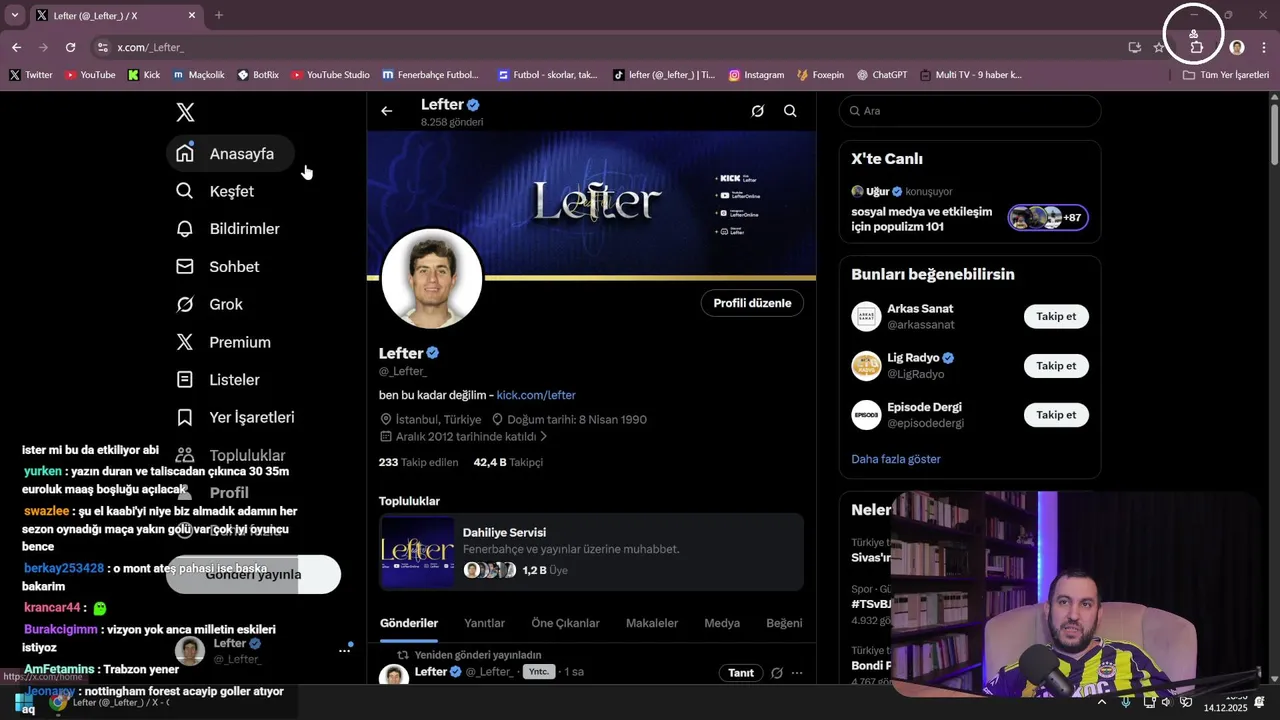The image size is (1280, 720).
Task: Click the install app icon in the address bar
Action: coord(1134,47)
